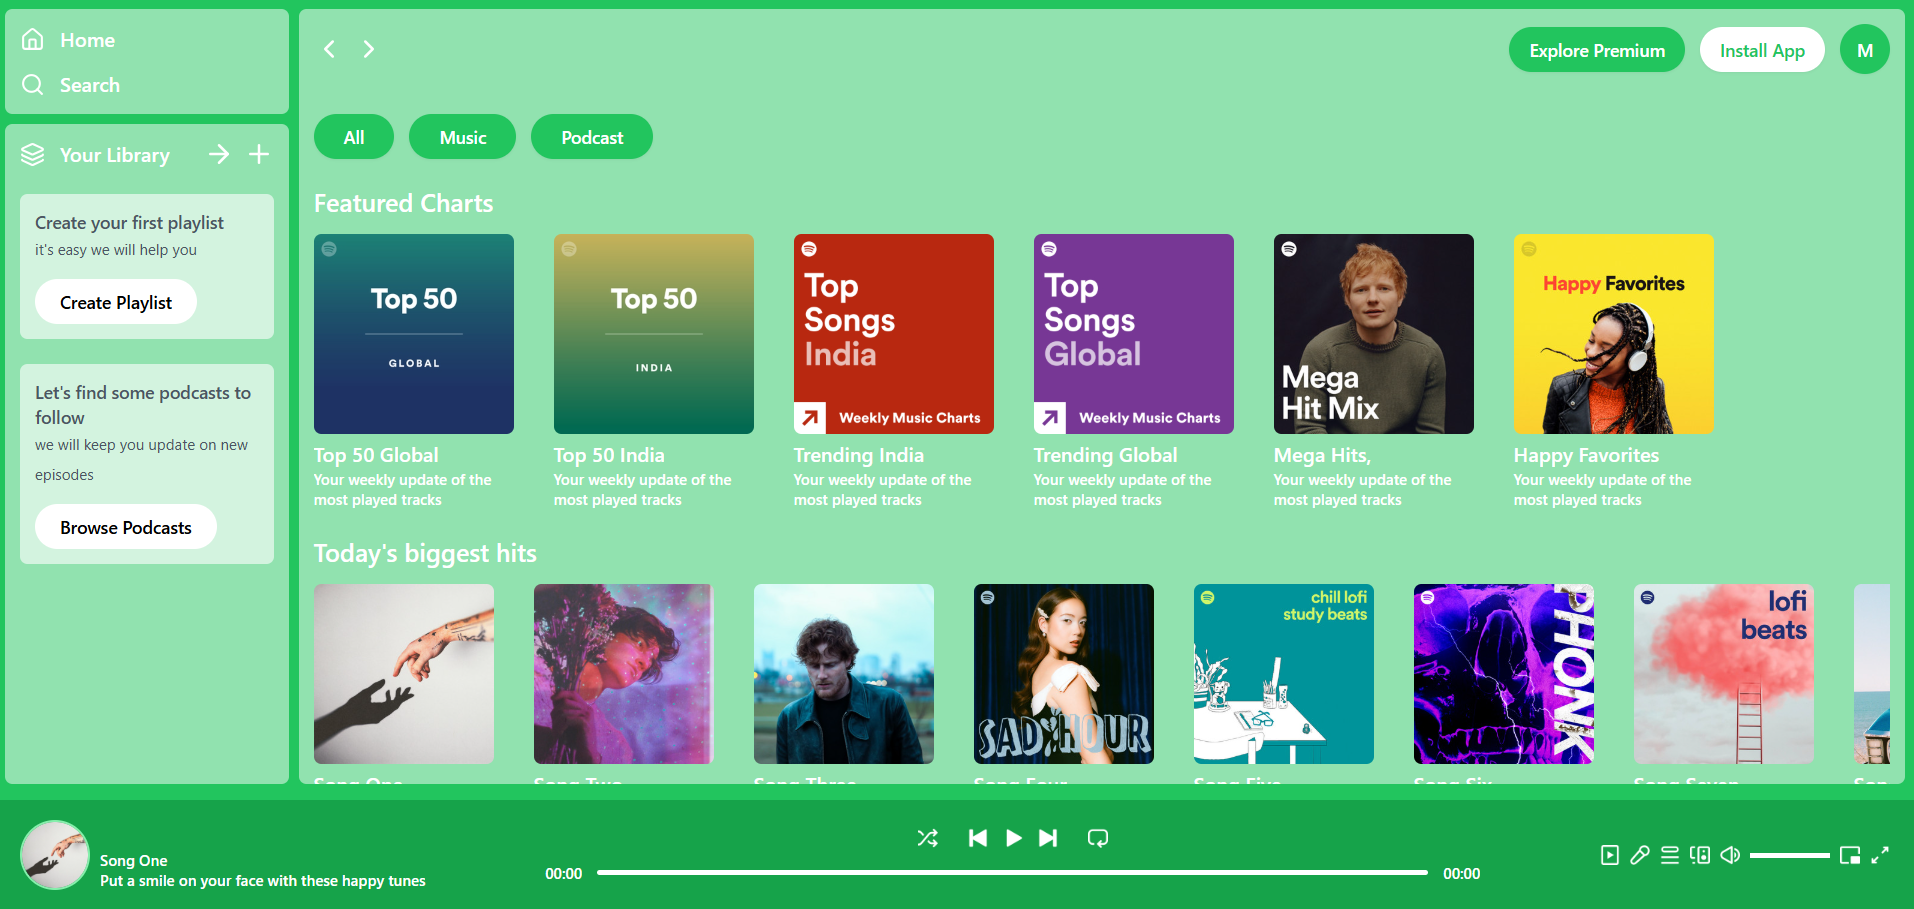Viewport: 1914px width, 909px height.
Task: Open the Sad Hour song cover
Action: [1064, 674]
